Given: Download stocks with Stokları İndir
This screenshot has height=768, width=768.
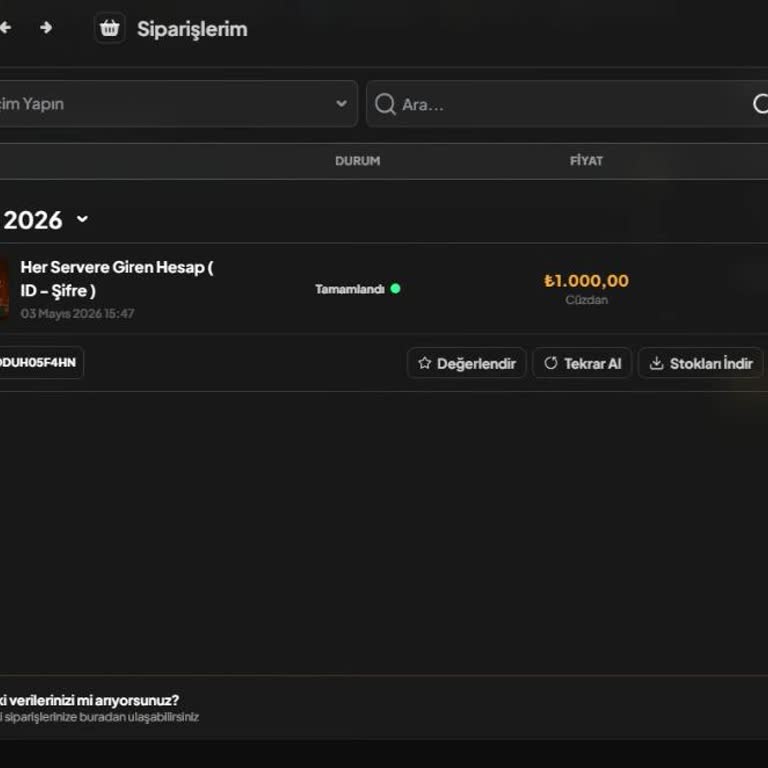Looking at the screenshot, I should 700,363.
